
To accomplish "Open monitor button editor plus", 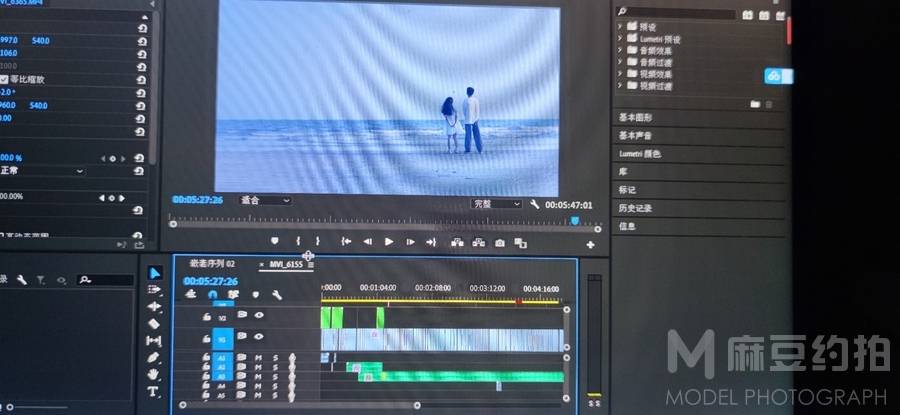I will 590,245.
